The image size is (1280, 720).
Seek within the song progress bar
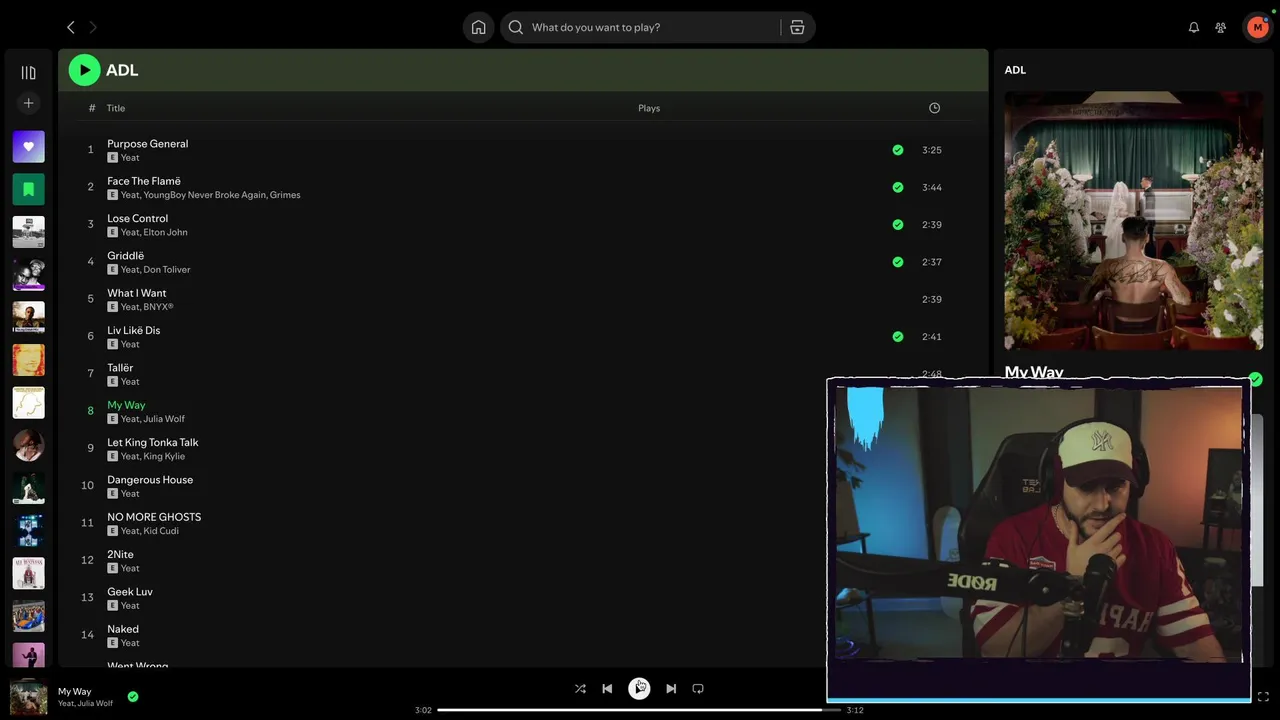point(639,710)
